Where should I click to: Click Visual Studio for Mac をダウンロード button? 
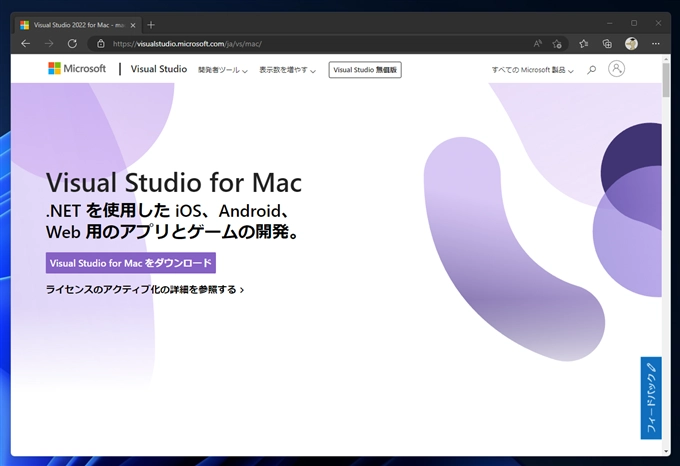131,263
